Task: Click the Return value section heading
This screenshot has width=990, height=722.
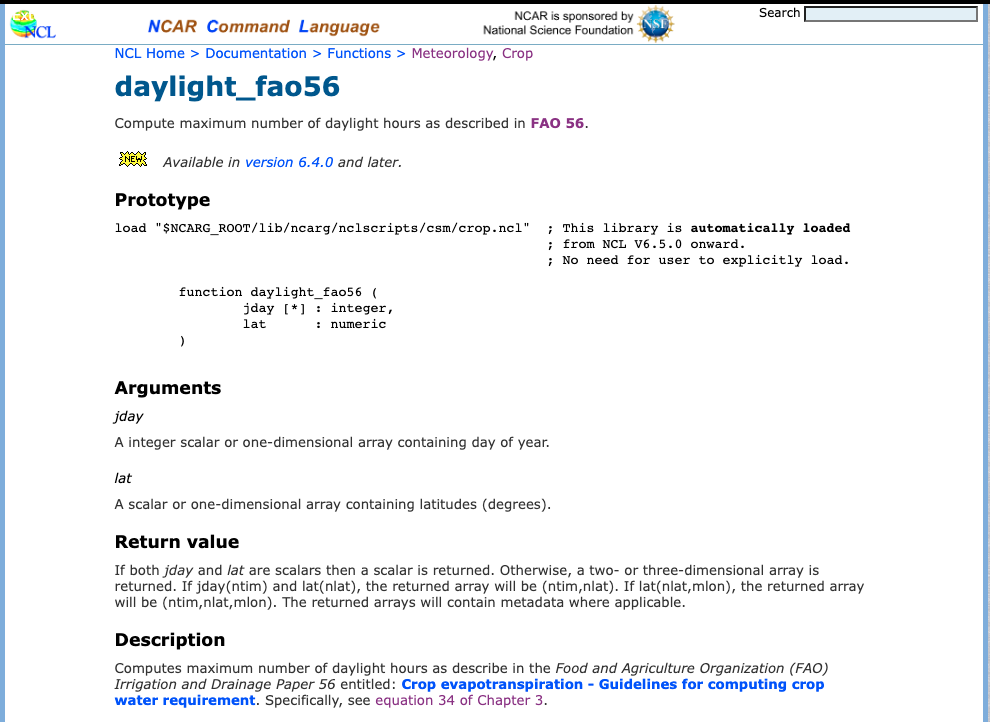Action: (177, 542)
